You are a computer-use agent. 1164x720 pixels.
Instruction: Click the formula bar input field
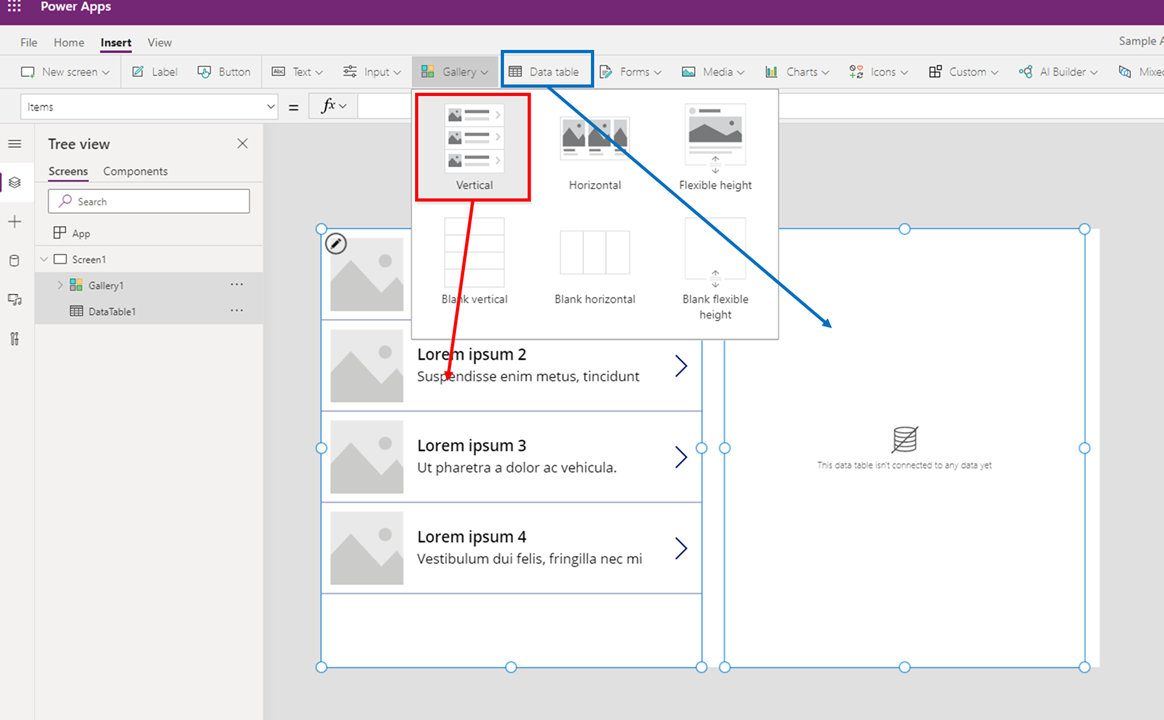760,107
